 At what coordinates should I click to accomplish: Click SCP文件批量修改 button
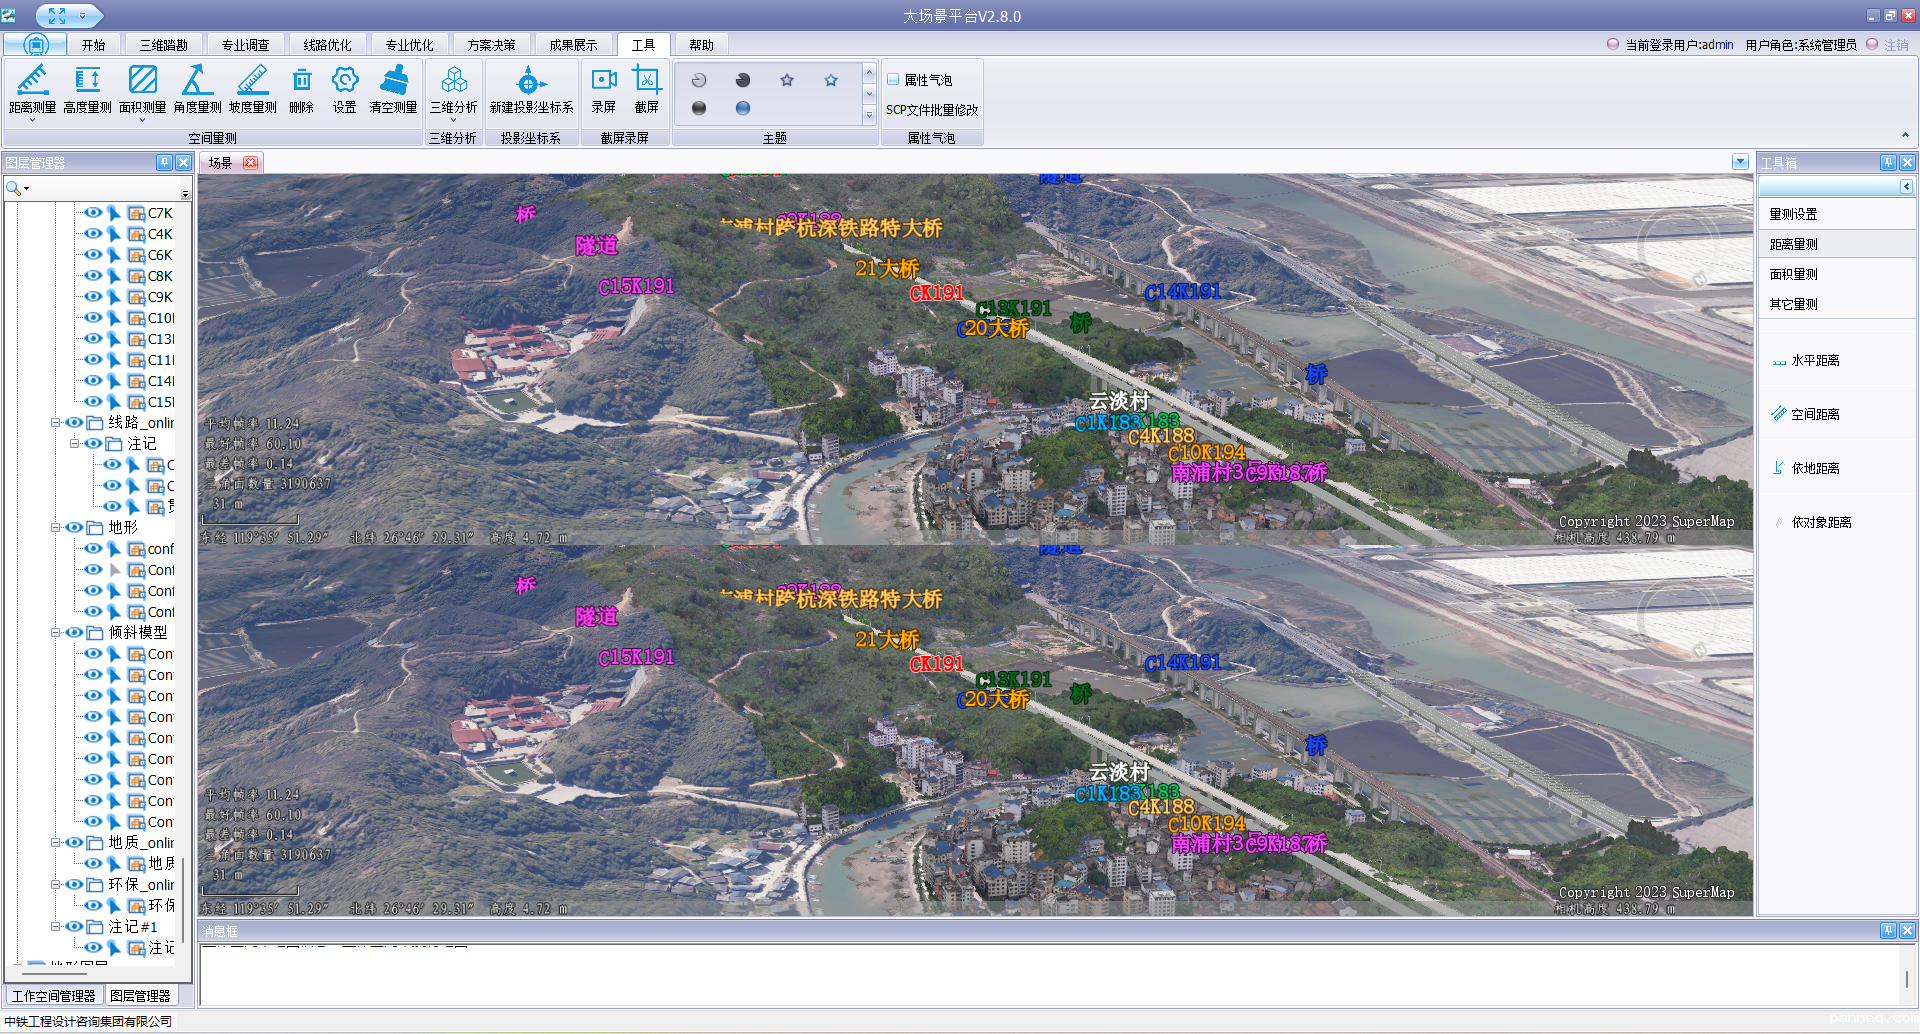click(931, 110)
